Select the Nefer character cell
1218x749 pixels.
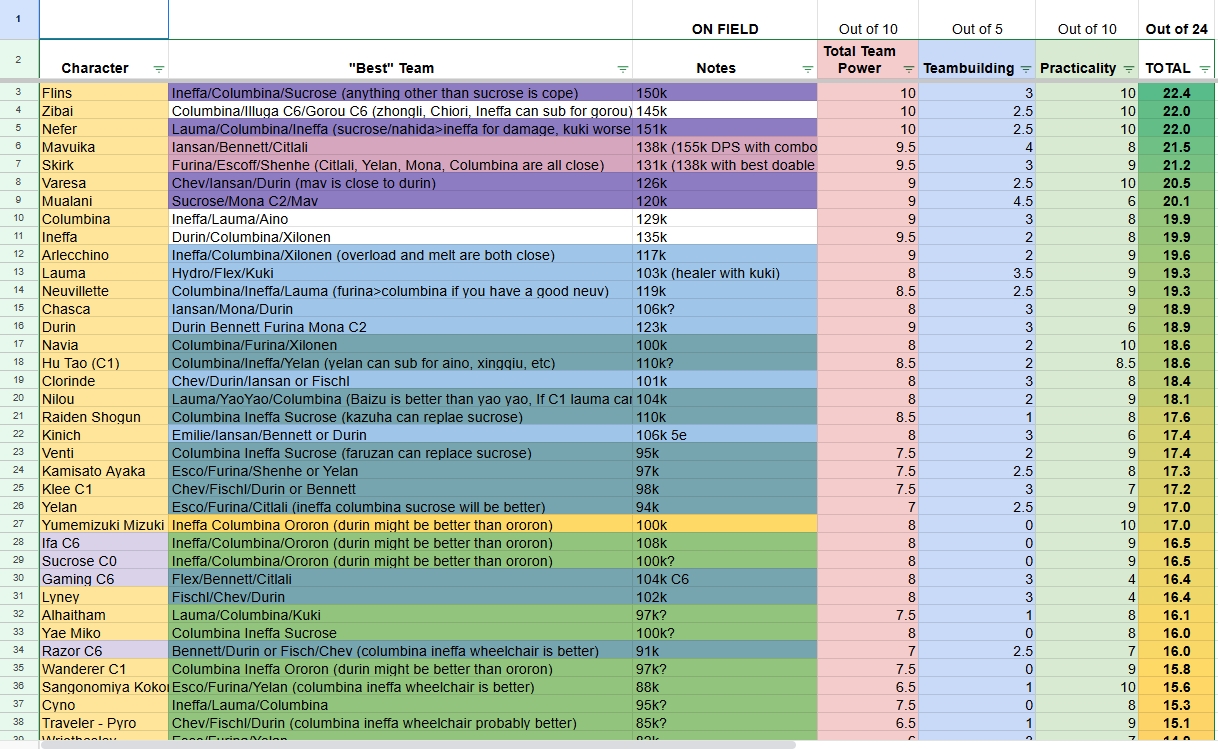[x=104, y=129]
